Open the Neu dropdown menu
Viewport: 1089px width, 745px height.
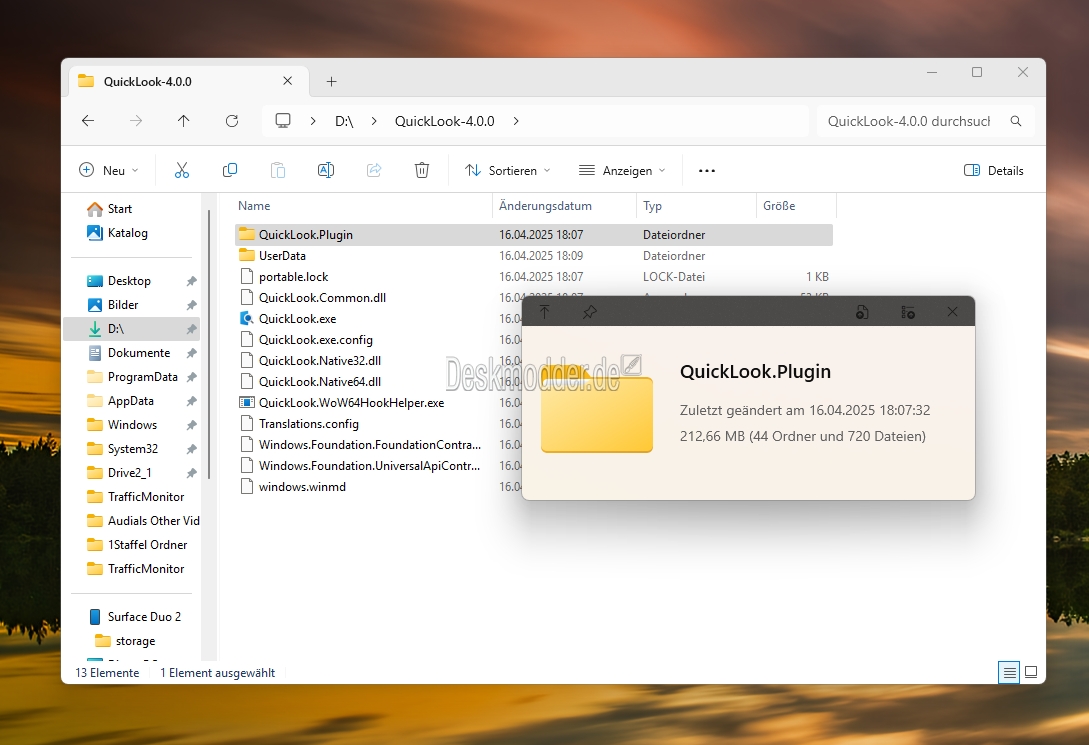109,171
